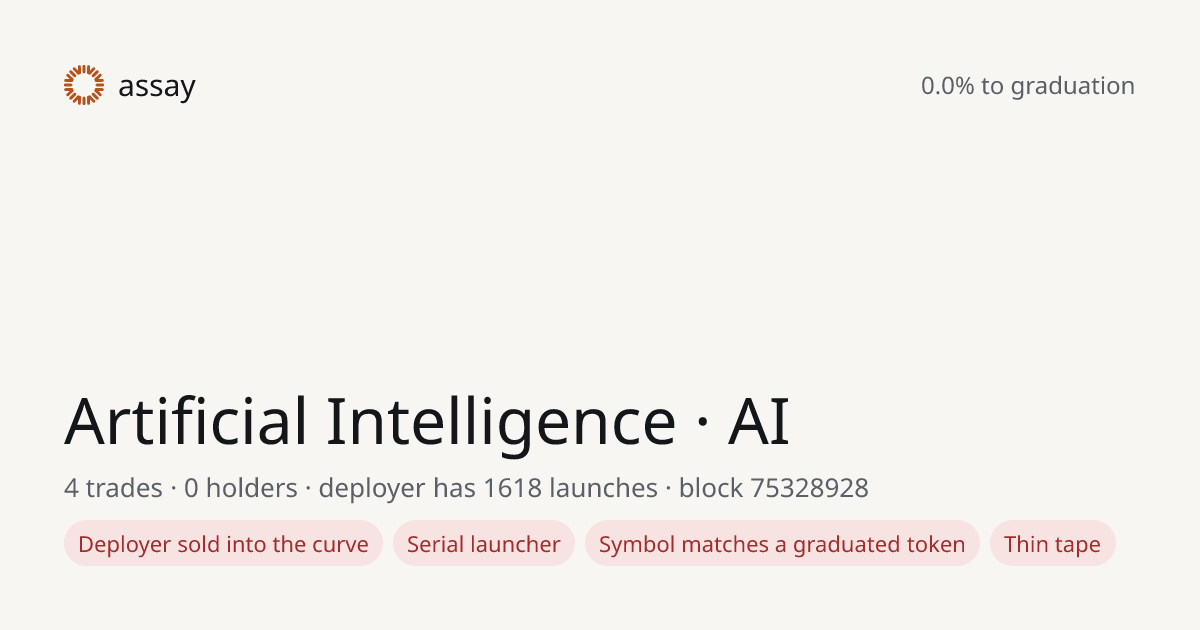Screen dimensions: 1200x630
Task: Open the 0 holders stat
Action: click(x=241, y=488)
